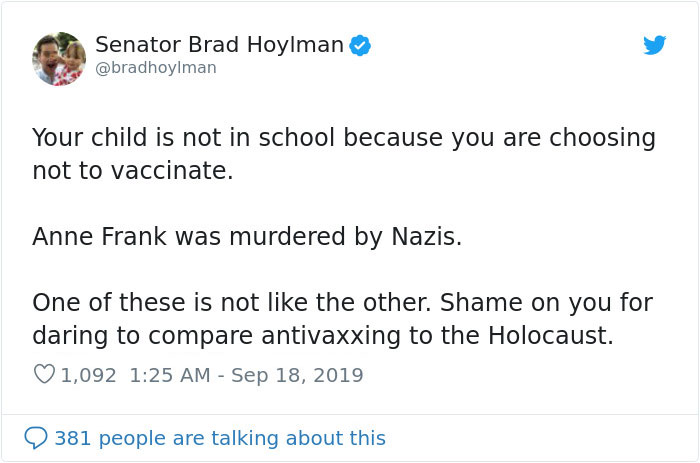Click the Twitter bird logo
700x463 pixels.
tap(654, 45)
